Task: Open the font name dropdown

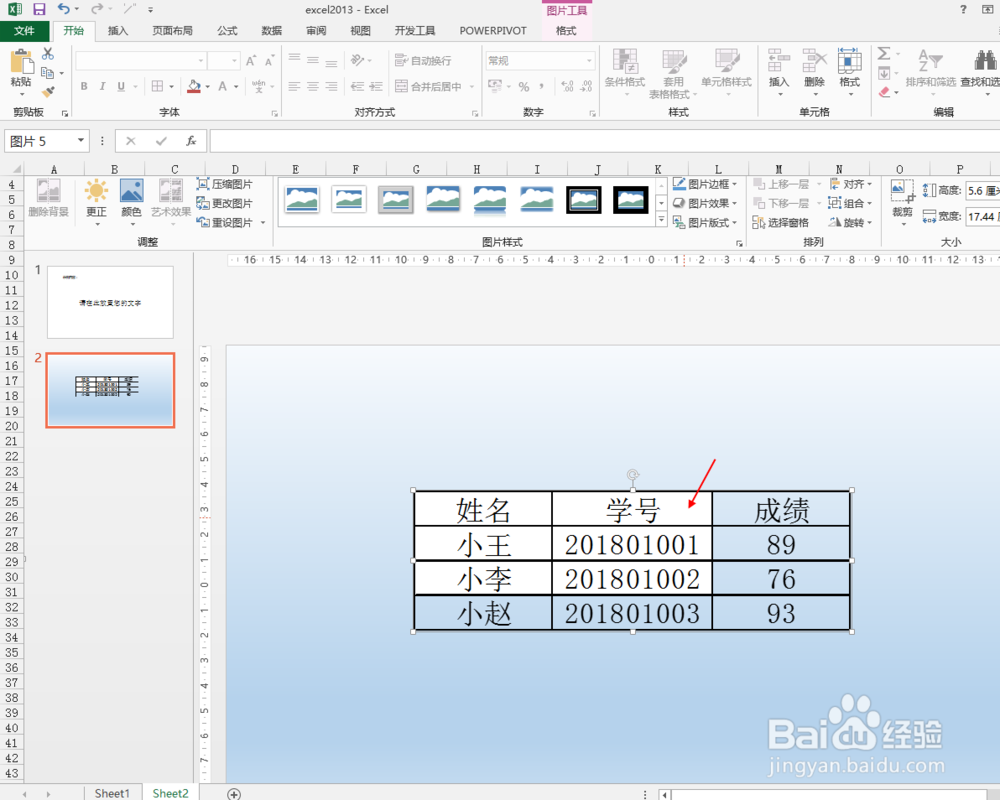Action: (x=201, y=61)
